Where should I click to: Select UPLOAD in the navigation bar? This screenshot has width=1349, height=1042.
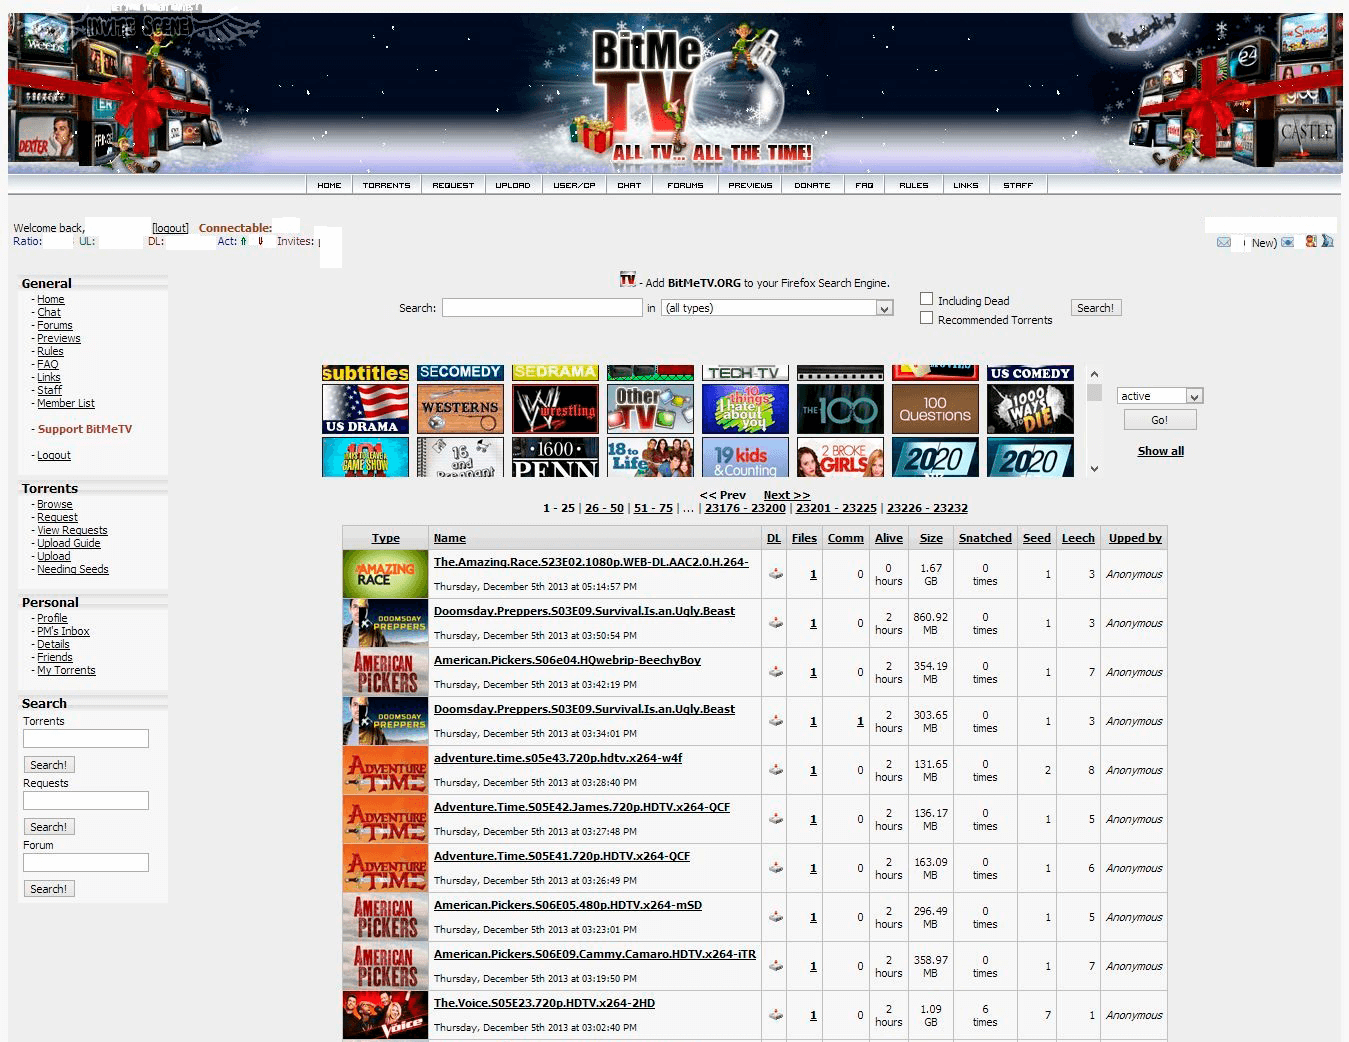pos(513,185)
